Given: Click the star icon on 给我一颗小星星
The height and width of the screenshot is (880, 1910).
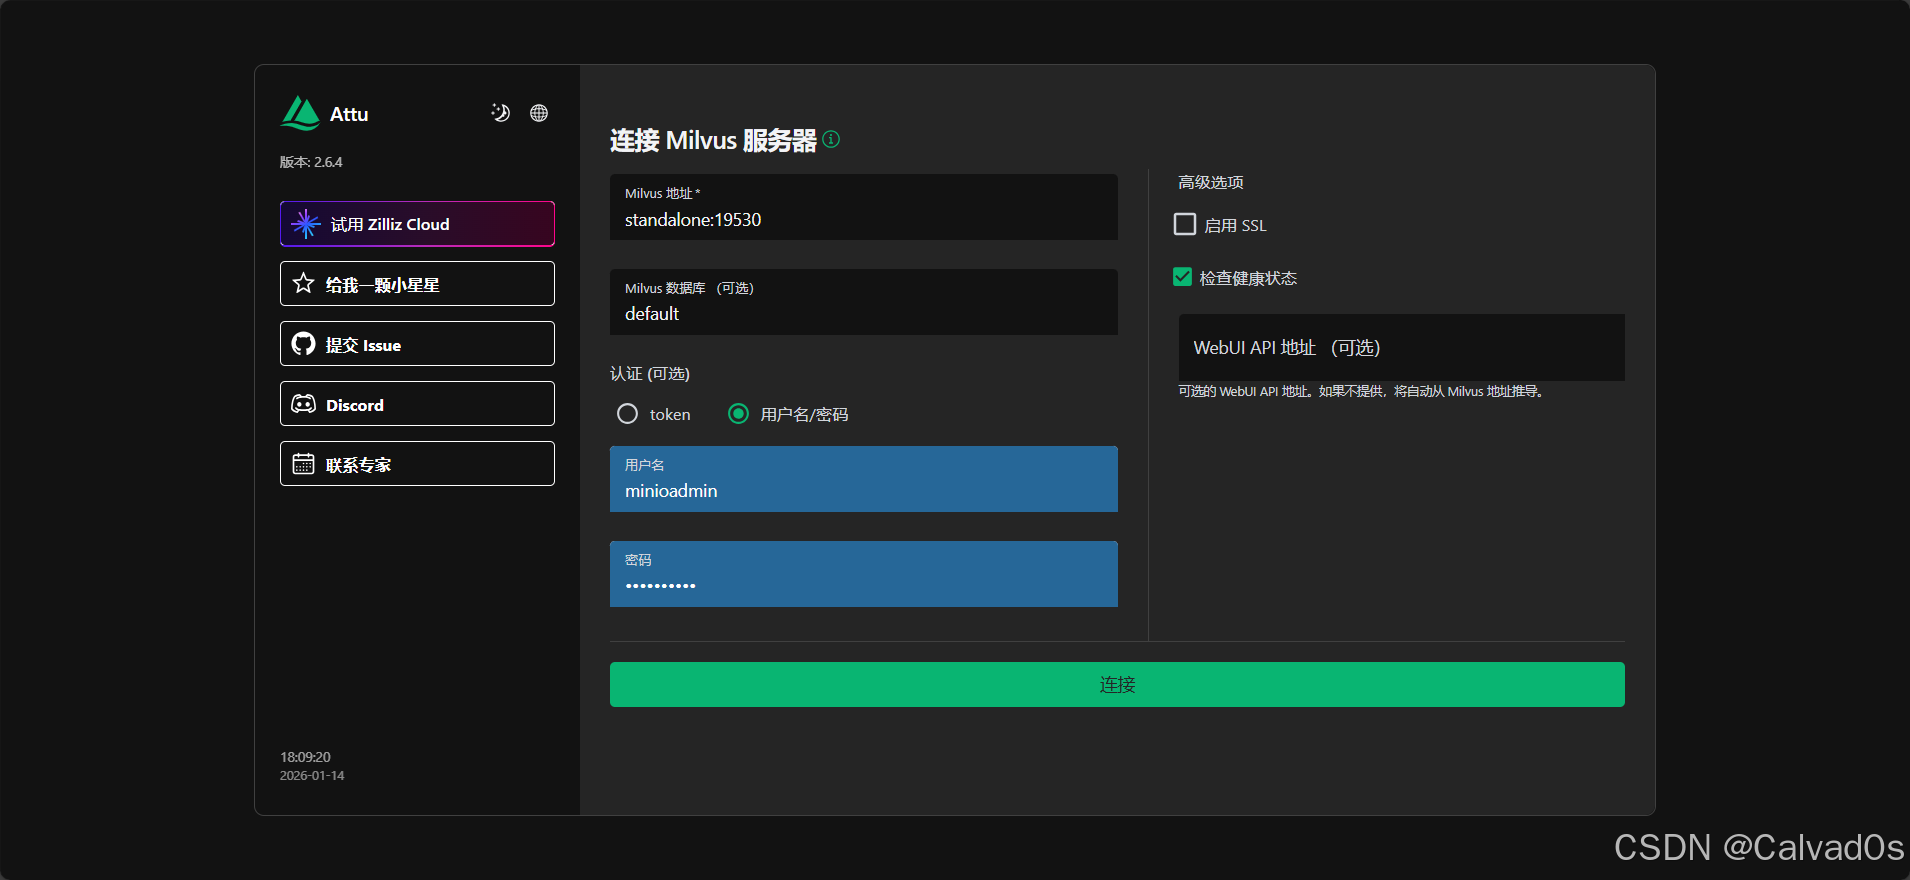Looking at the screenshot, I should [x=304, y=284].
